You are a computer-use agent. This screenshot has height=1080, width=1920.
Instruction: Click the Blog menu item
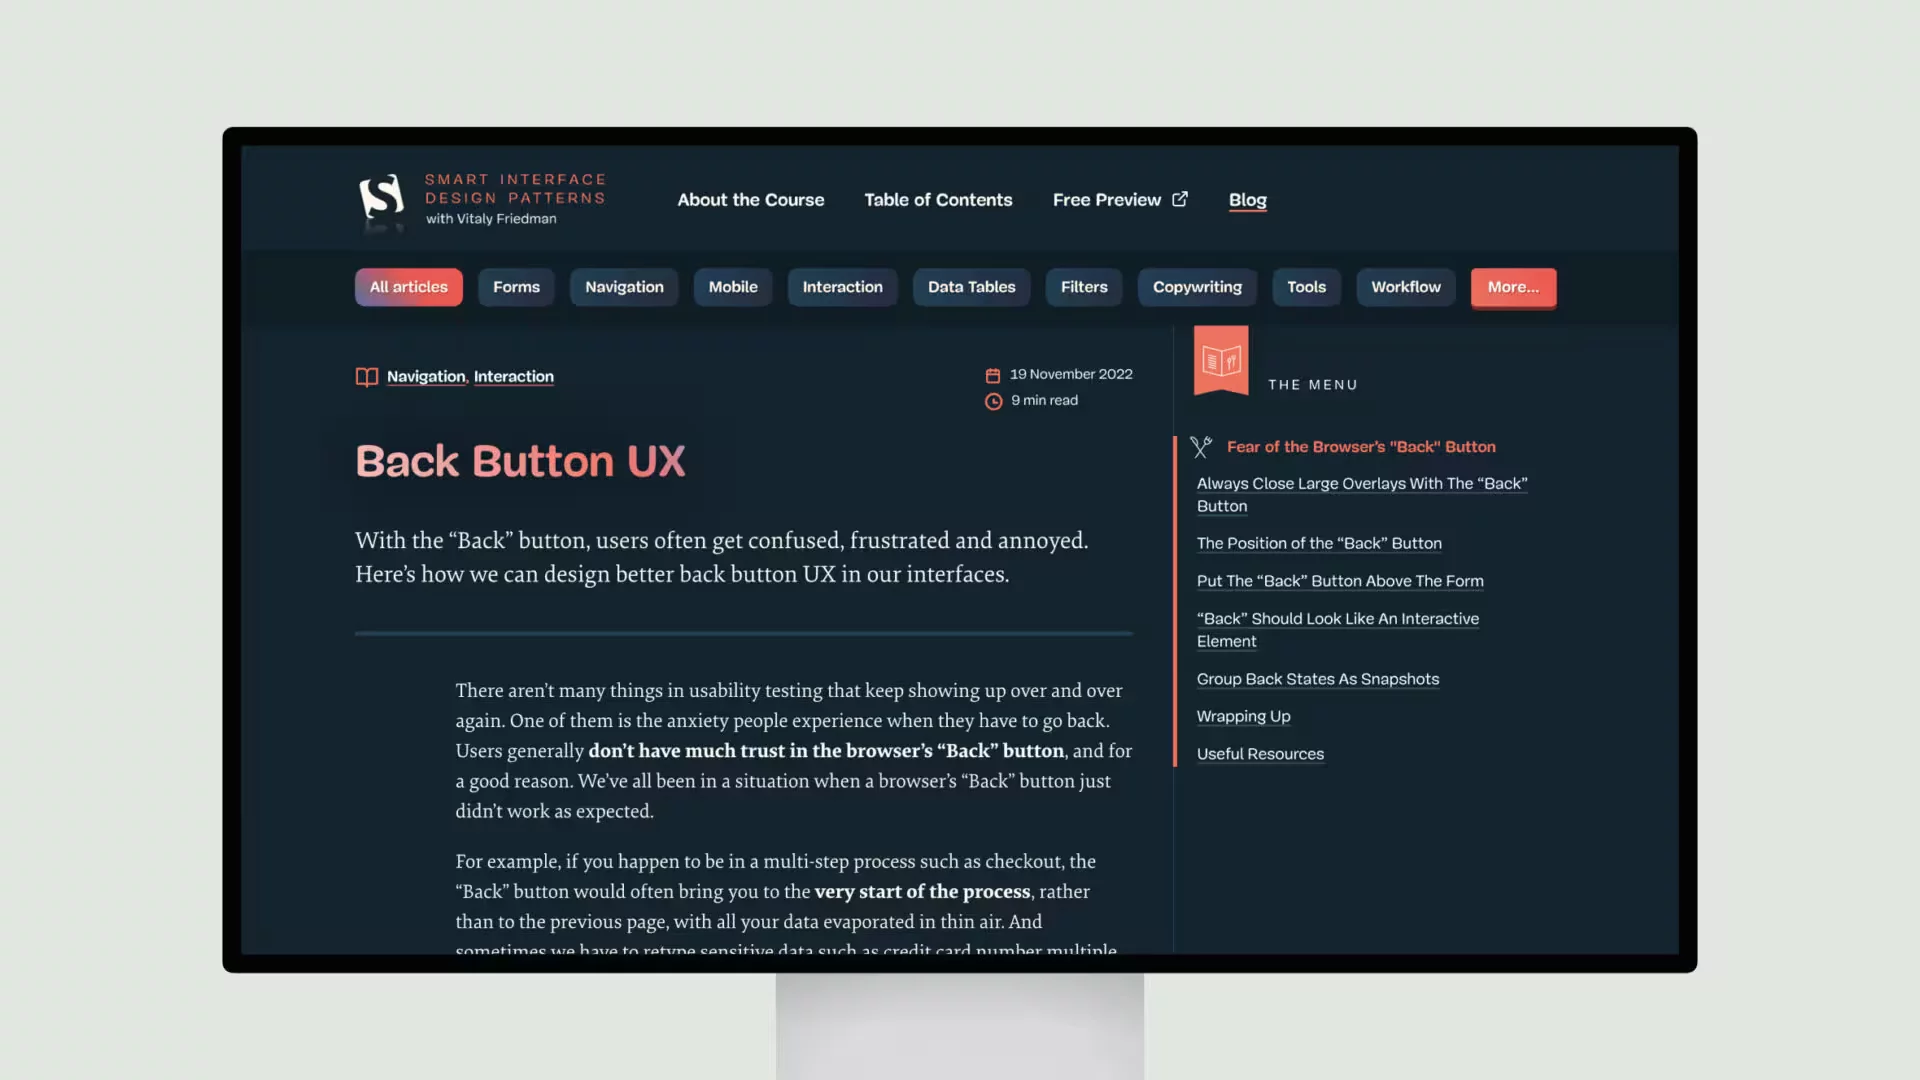point(1246,200)
